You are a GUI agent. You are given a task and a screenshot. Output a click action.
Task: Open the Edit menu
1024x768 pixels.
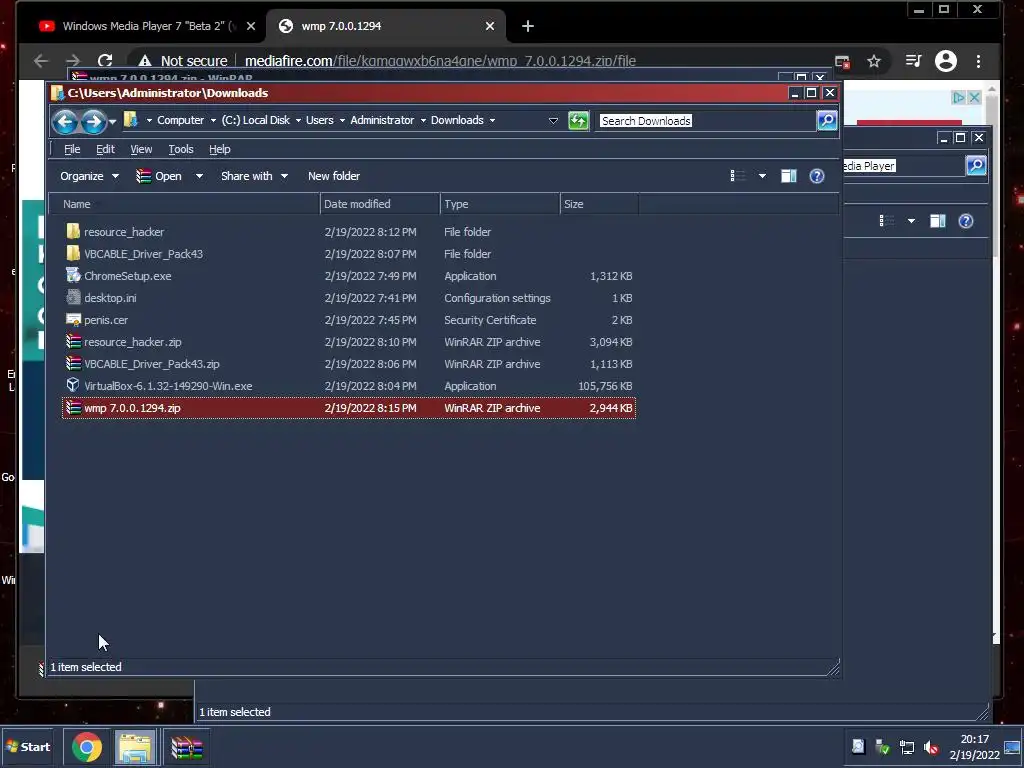105,149
